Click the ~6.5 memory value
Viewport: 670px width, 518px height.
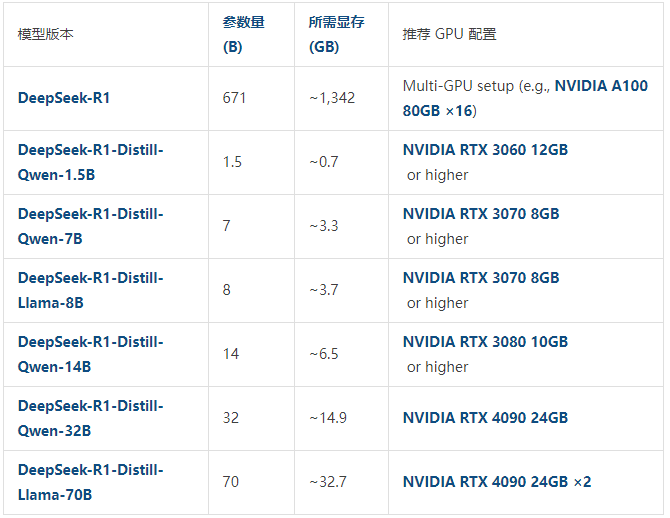(x=323, y=354)
